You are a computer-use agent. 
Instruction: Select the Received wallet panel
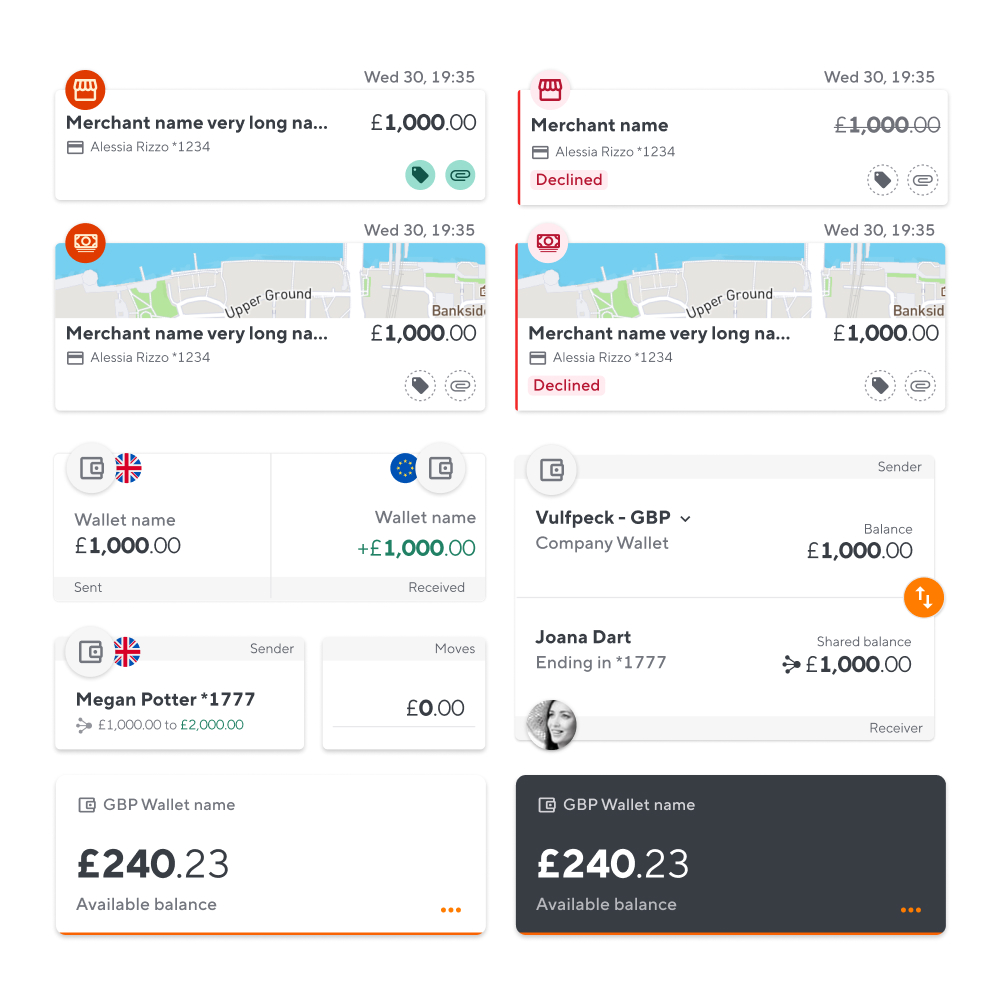[x=379, y=530]
